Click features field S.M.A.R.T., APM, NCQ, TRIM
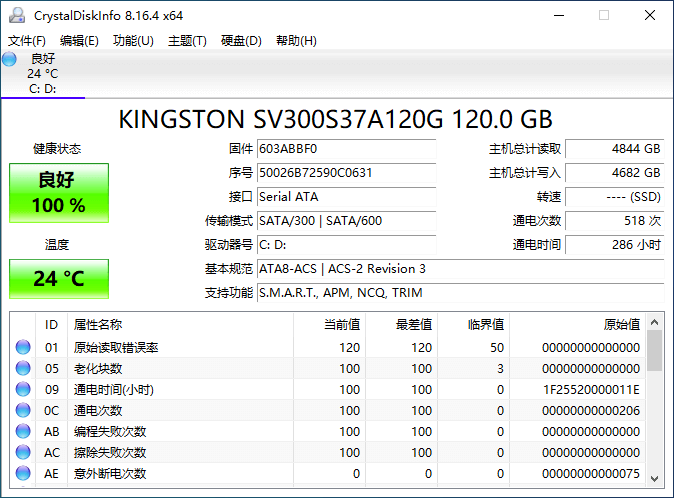Screen dimensions: 674x498 pyautogui.click(x=461, y=293)
